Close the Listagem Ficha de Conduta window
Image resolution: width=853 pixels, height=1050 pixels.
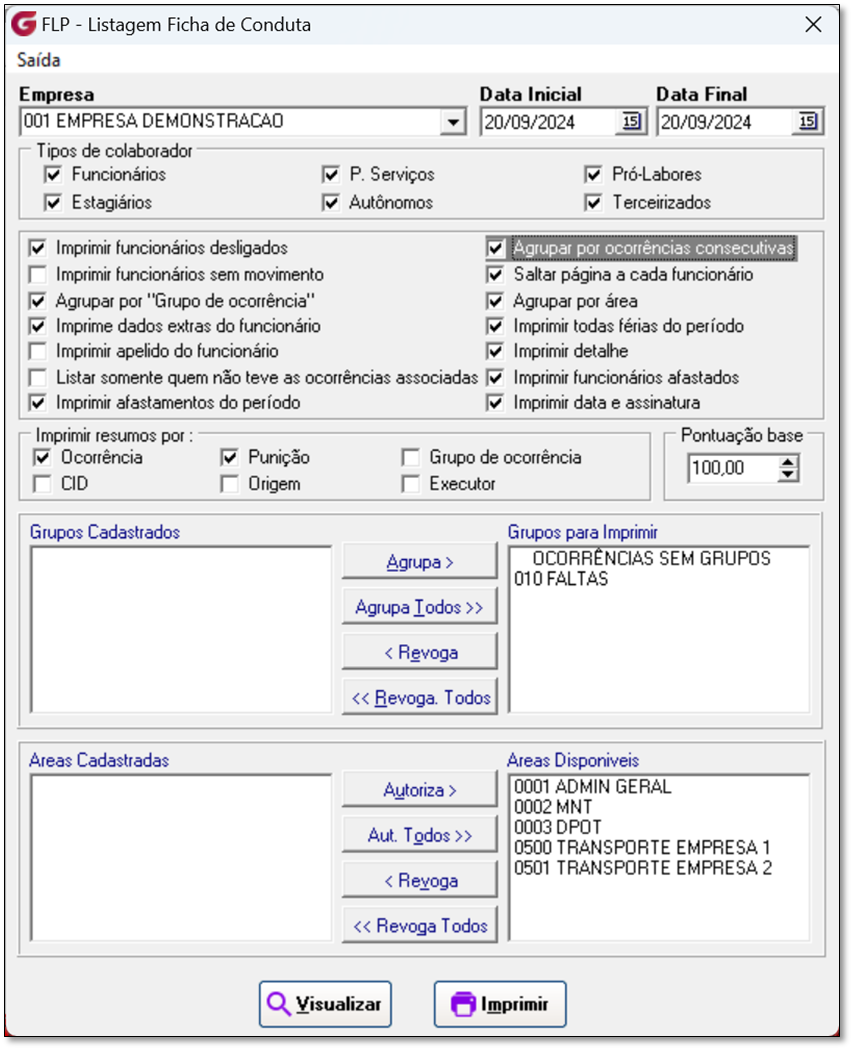(x=813, y=25)
